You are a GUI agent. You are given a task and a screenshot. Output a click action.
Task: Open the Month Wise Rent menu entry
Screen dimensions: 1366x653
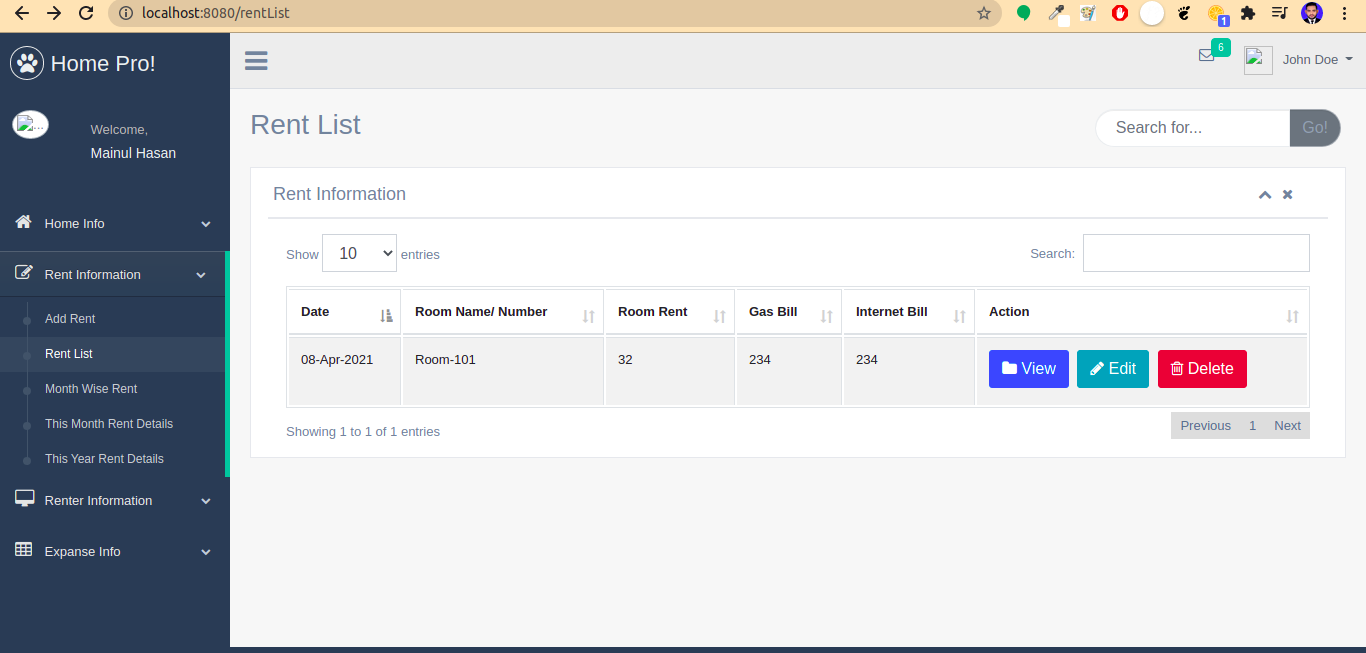89,388
